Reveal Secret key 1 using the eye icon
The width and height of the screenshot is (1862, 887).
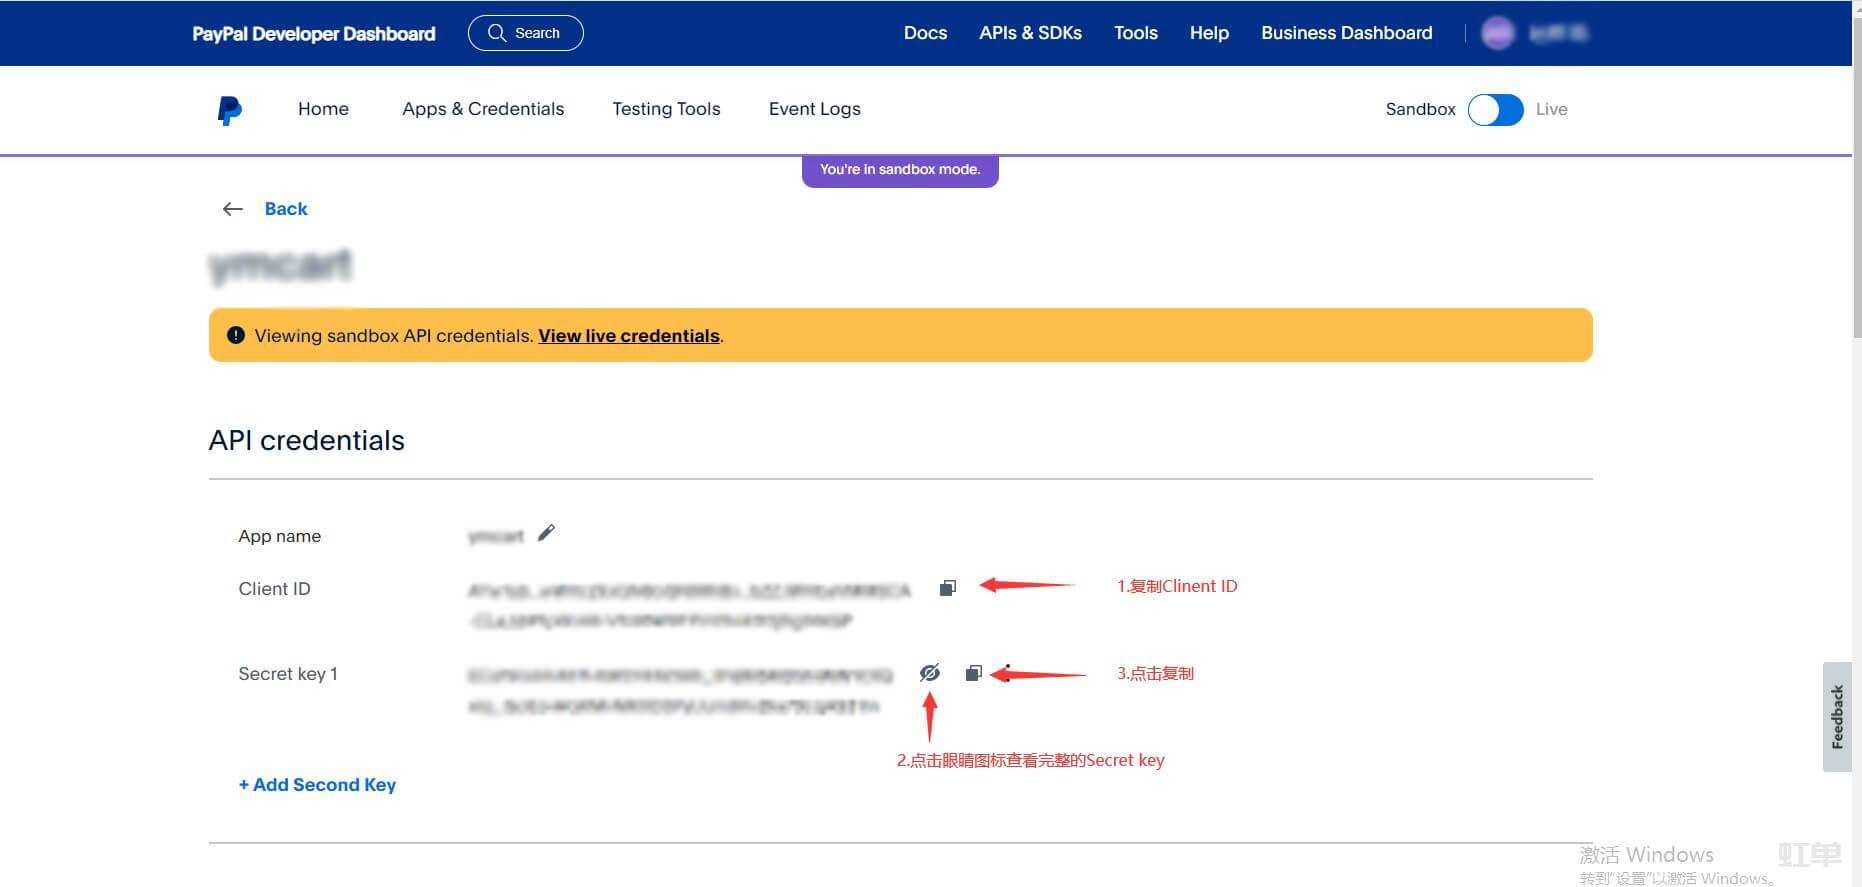click(x=930, y=673)
